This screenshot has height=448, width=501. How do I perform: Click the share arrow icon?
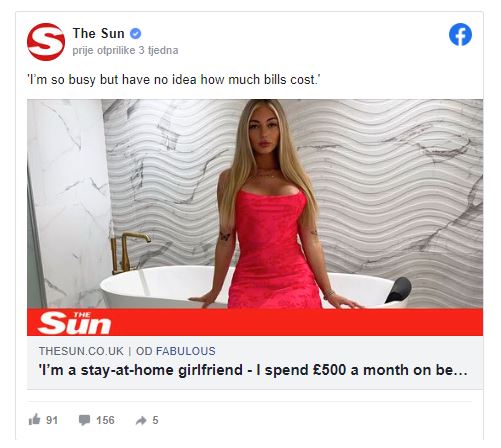click(141, 420)
